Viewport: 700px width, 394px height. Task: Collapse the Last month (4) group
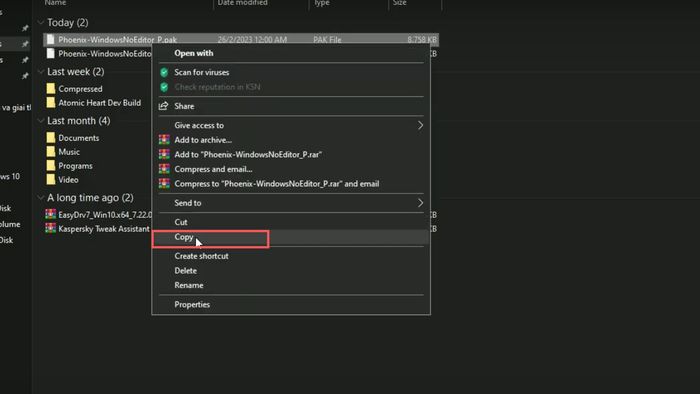tap(41, 120)
